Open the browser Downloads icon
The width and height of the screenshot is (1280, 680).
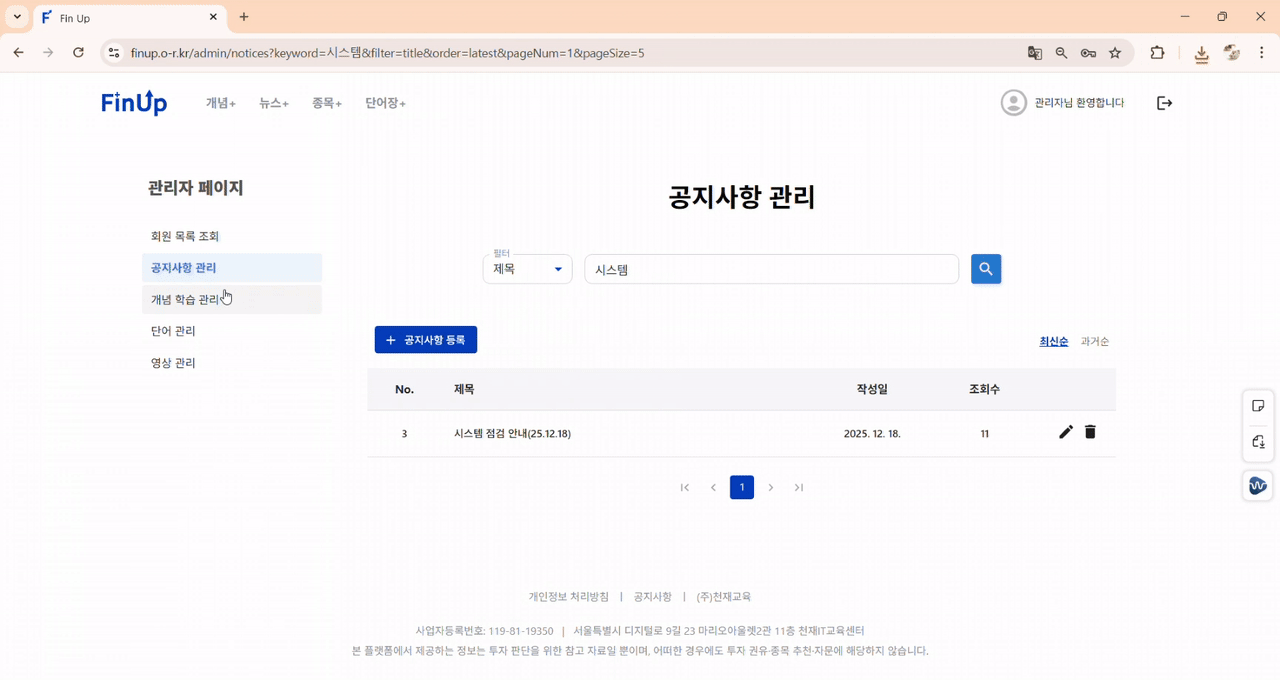coord(1201,53)
